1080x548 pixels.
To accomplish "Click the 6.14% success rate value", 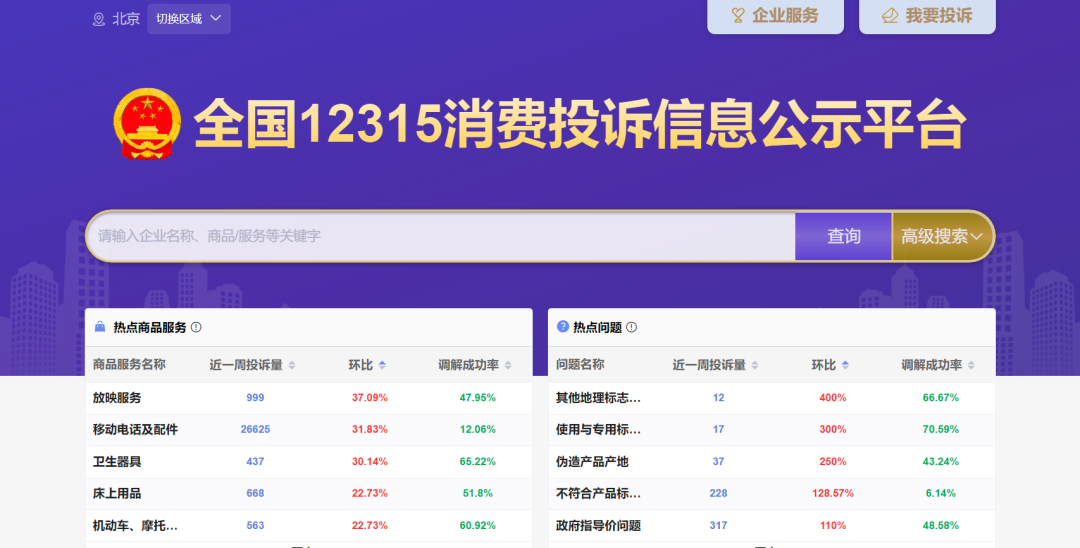I will [x=941, y=494].
